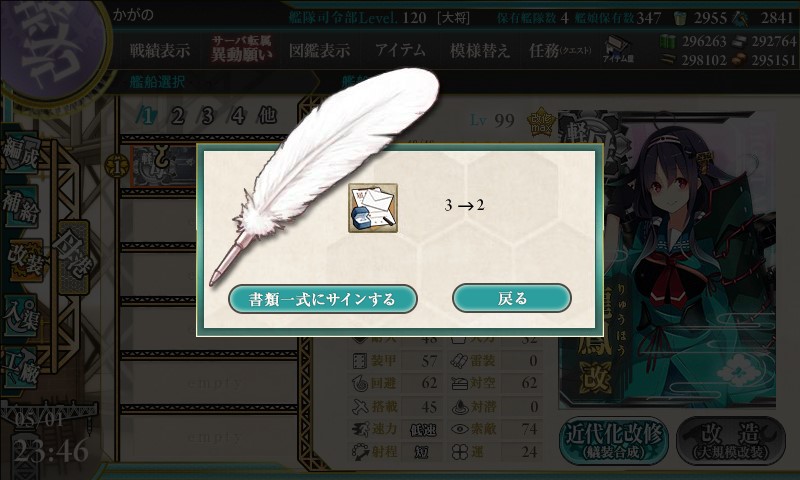This screenshot has width=800, height=480.
Task: Click the marriage documents and ring item icon
Action: [373, 208]
